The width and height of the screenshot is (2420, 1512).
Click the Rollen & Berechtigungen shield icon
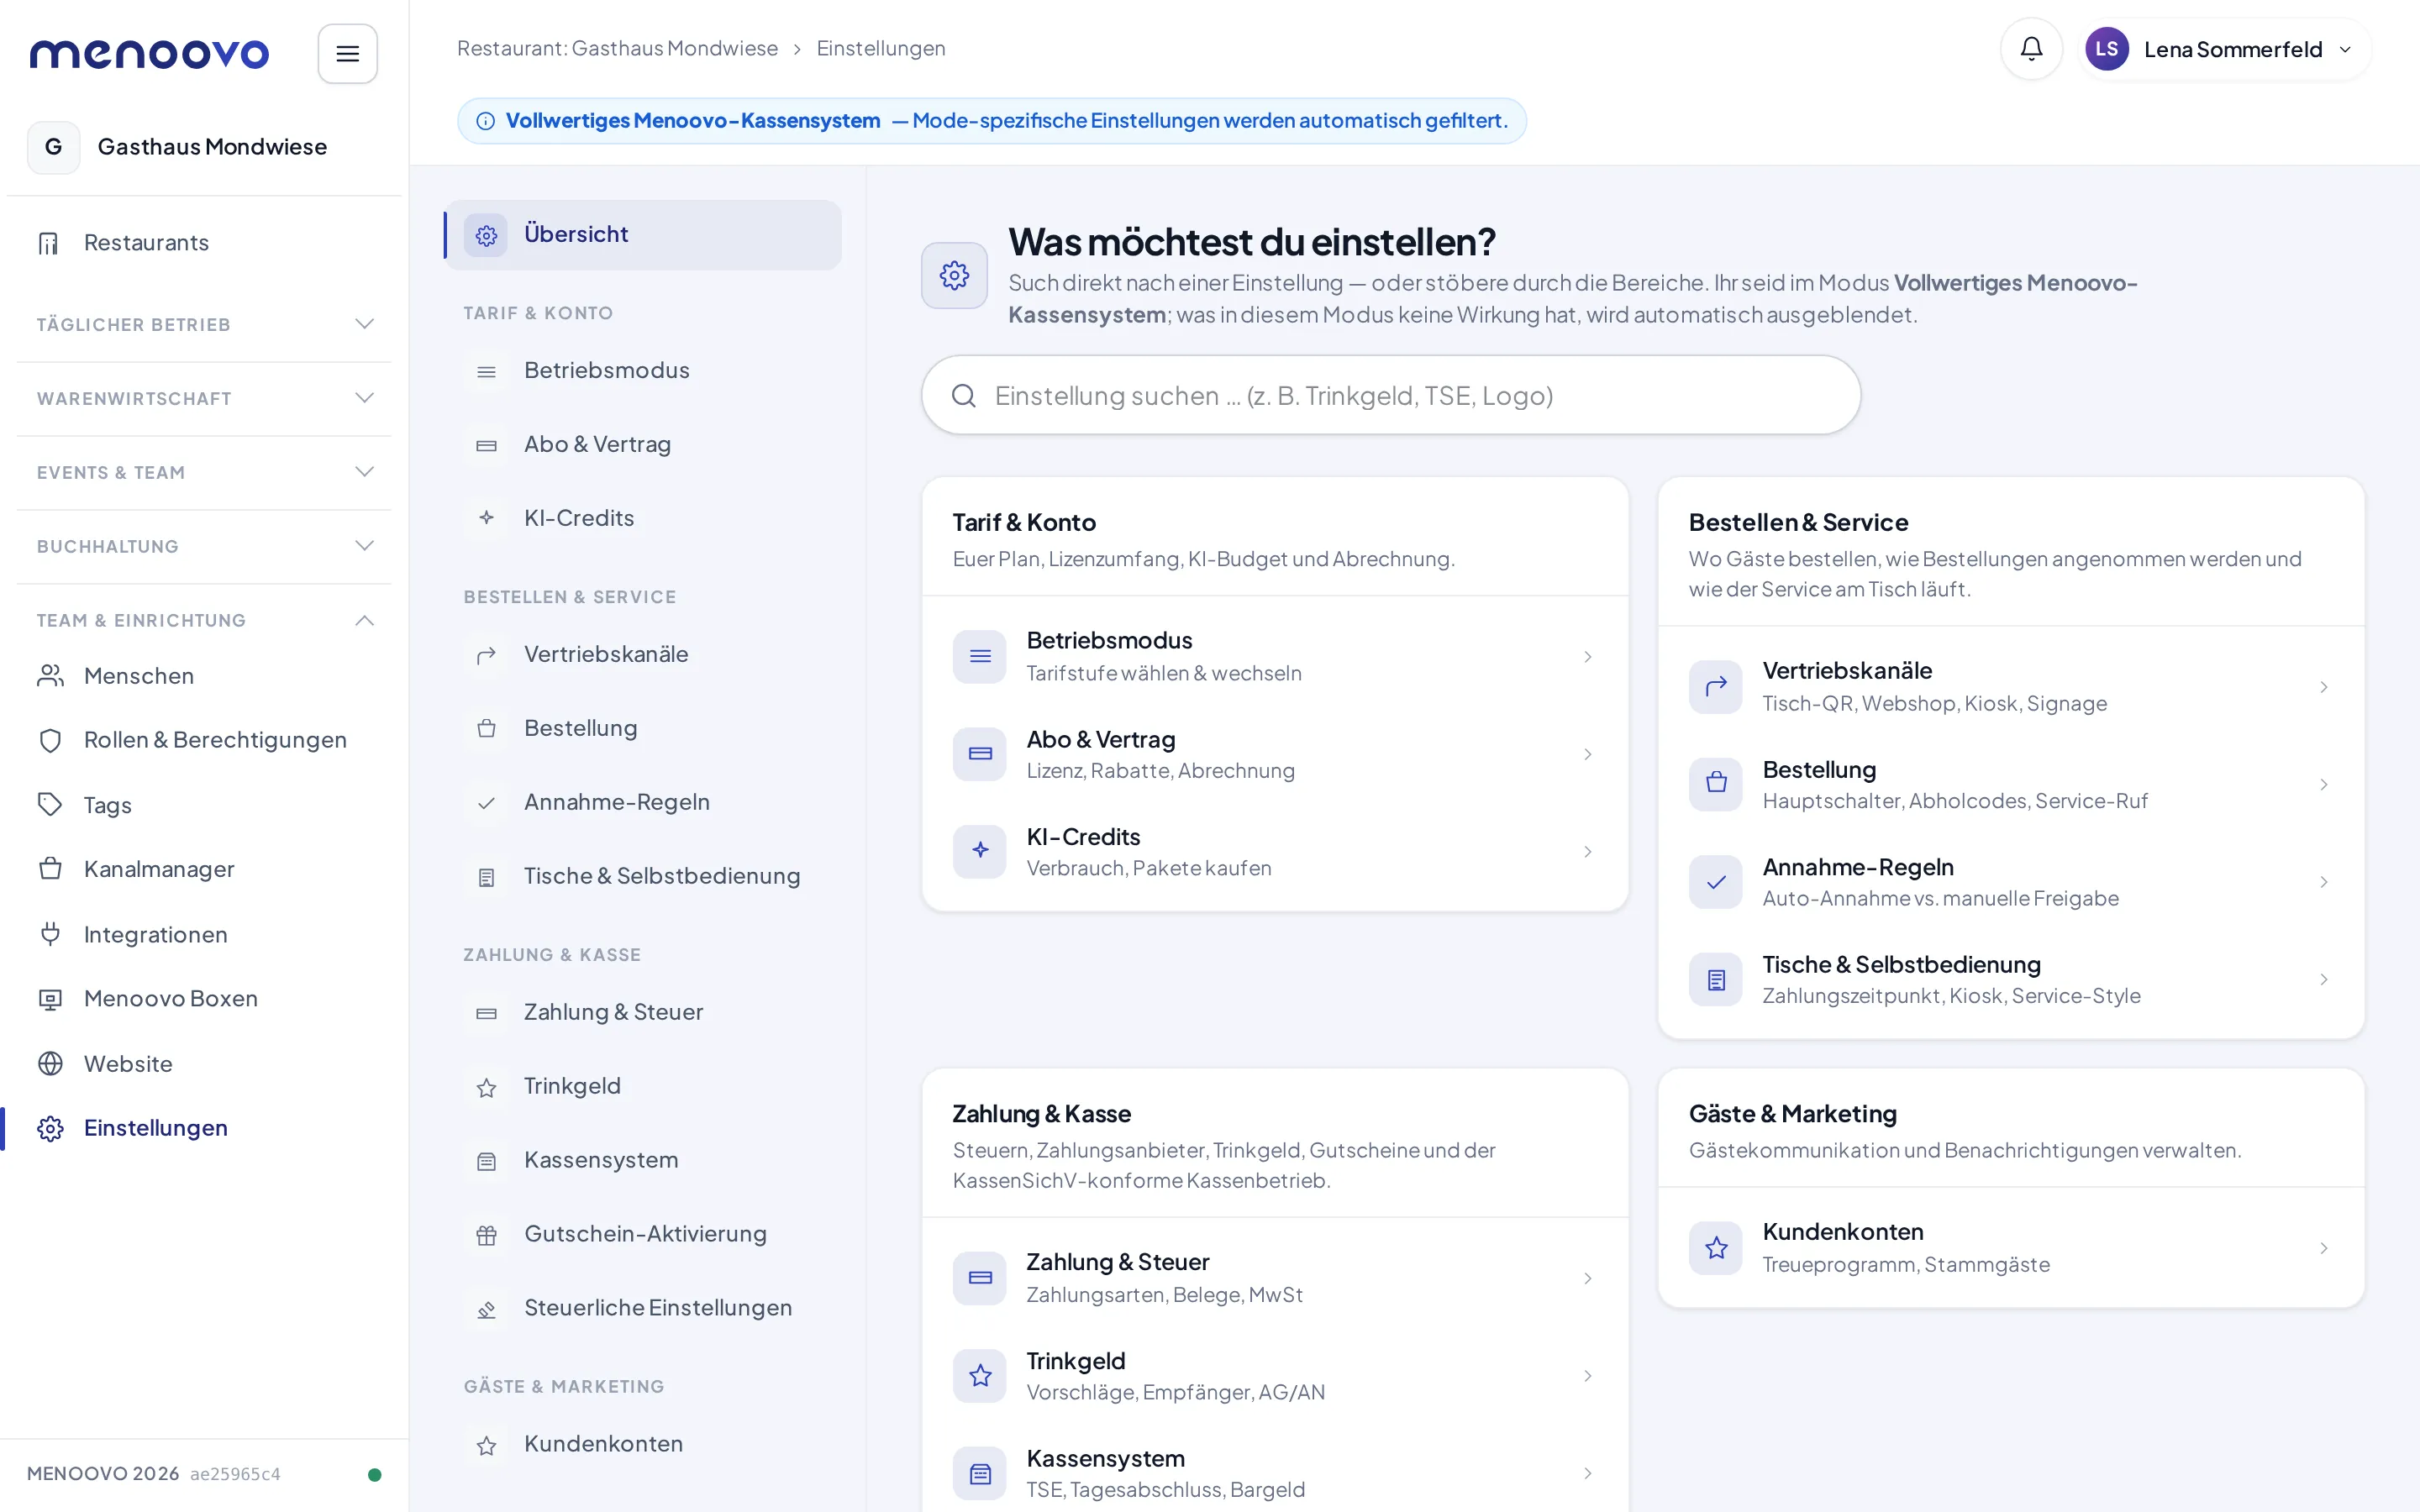click(50, 740)
